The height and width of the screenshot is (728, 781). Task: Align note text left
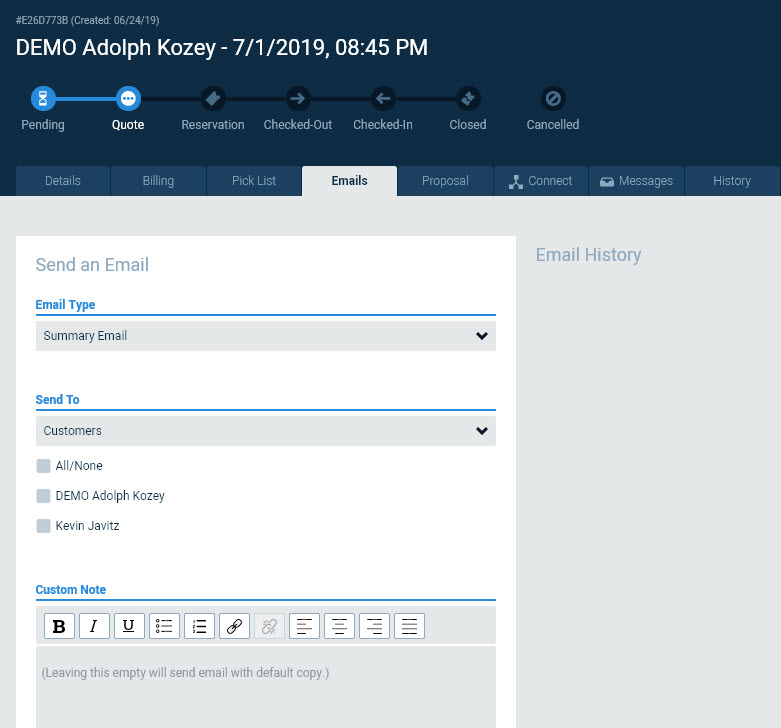coord(304,626)
